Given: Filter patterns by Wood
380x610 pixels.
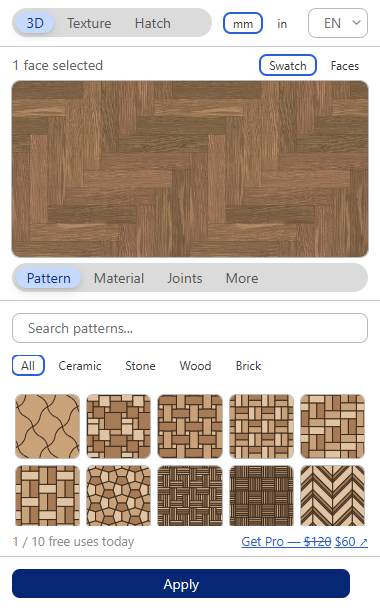Looking at the screenshot, I should (195, 366).
